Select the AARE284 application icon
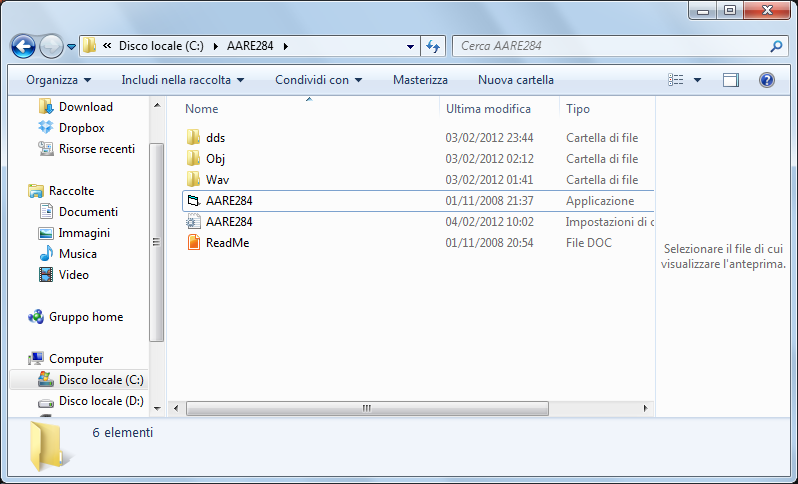The height and width of the screenshot is (484, 798). tap(193, 201)
